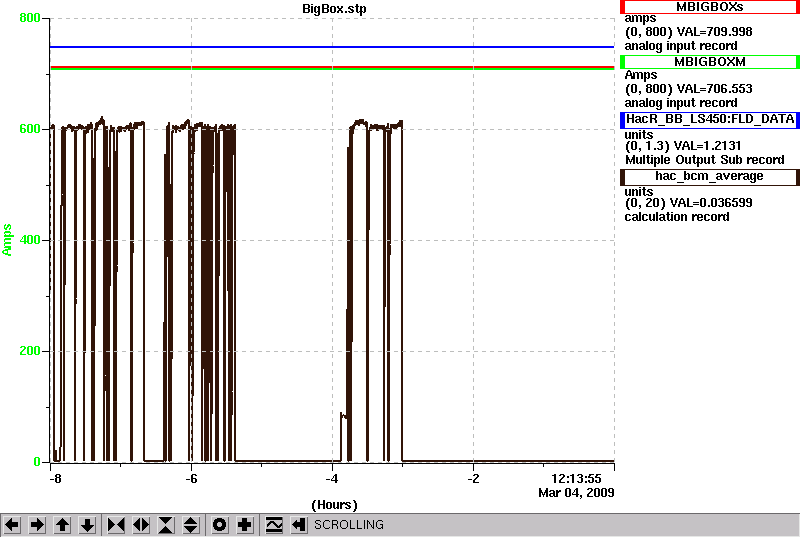Click the hourglass vertical zoom icon
The height and width of the screenshot is (537, 800).
(166, 525)
